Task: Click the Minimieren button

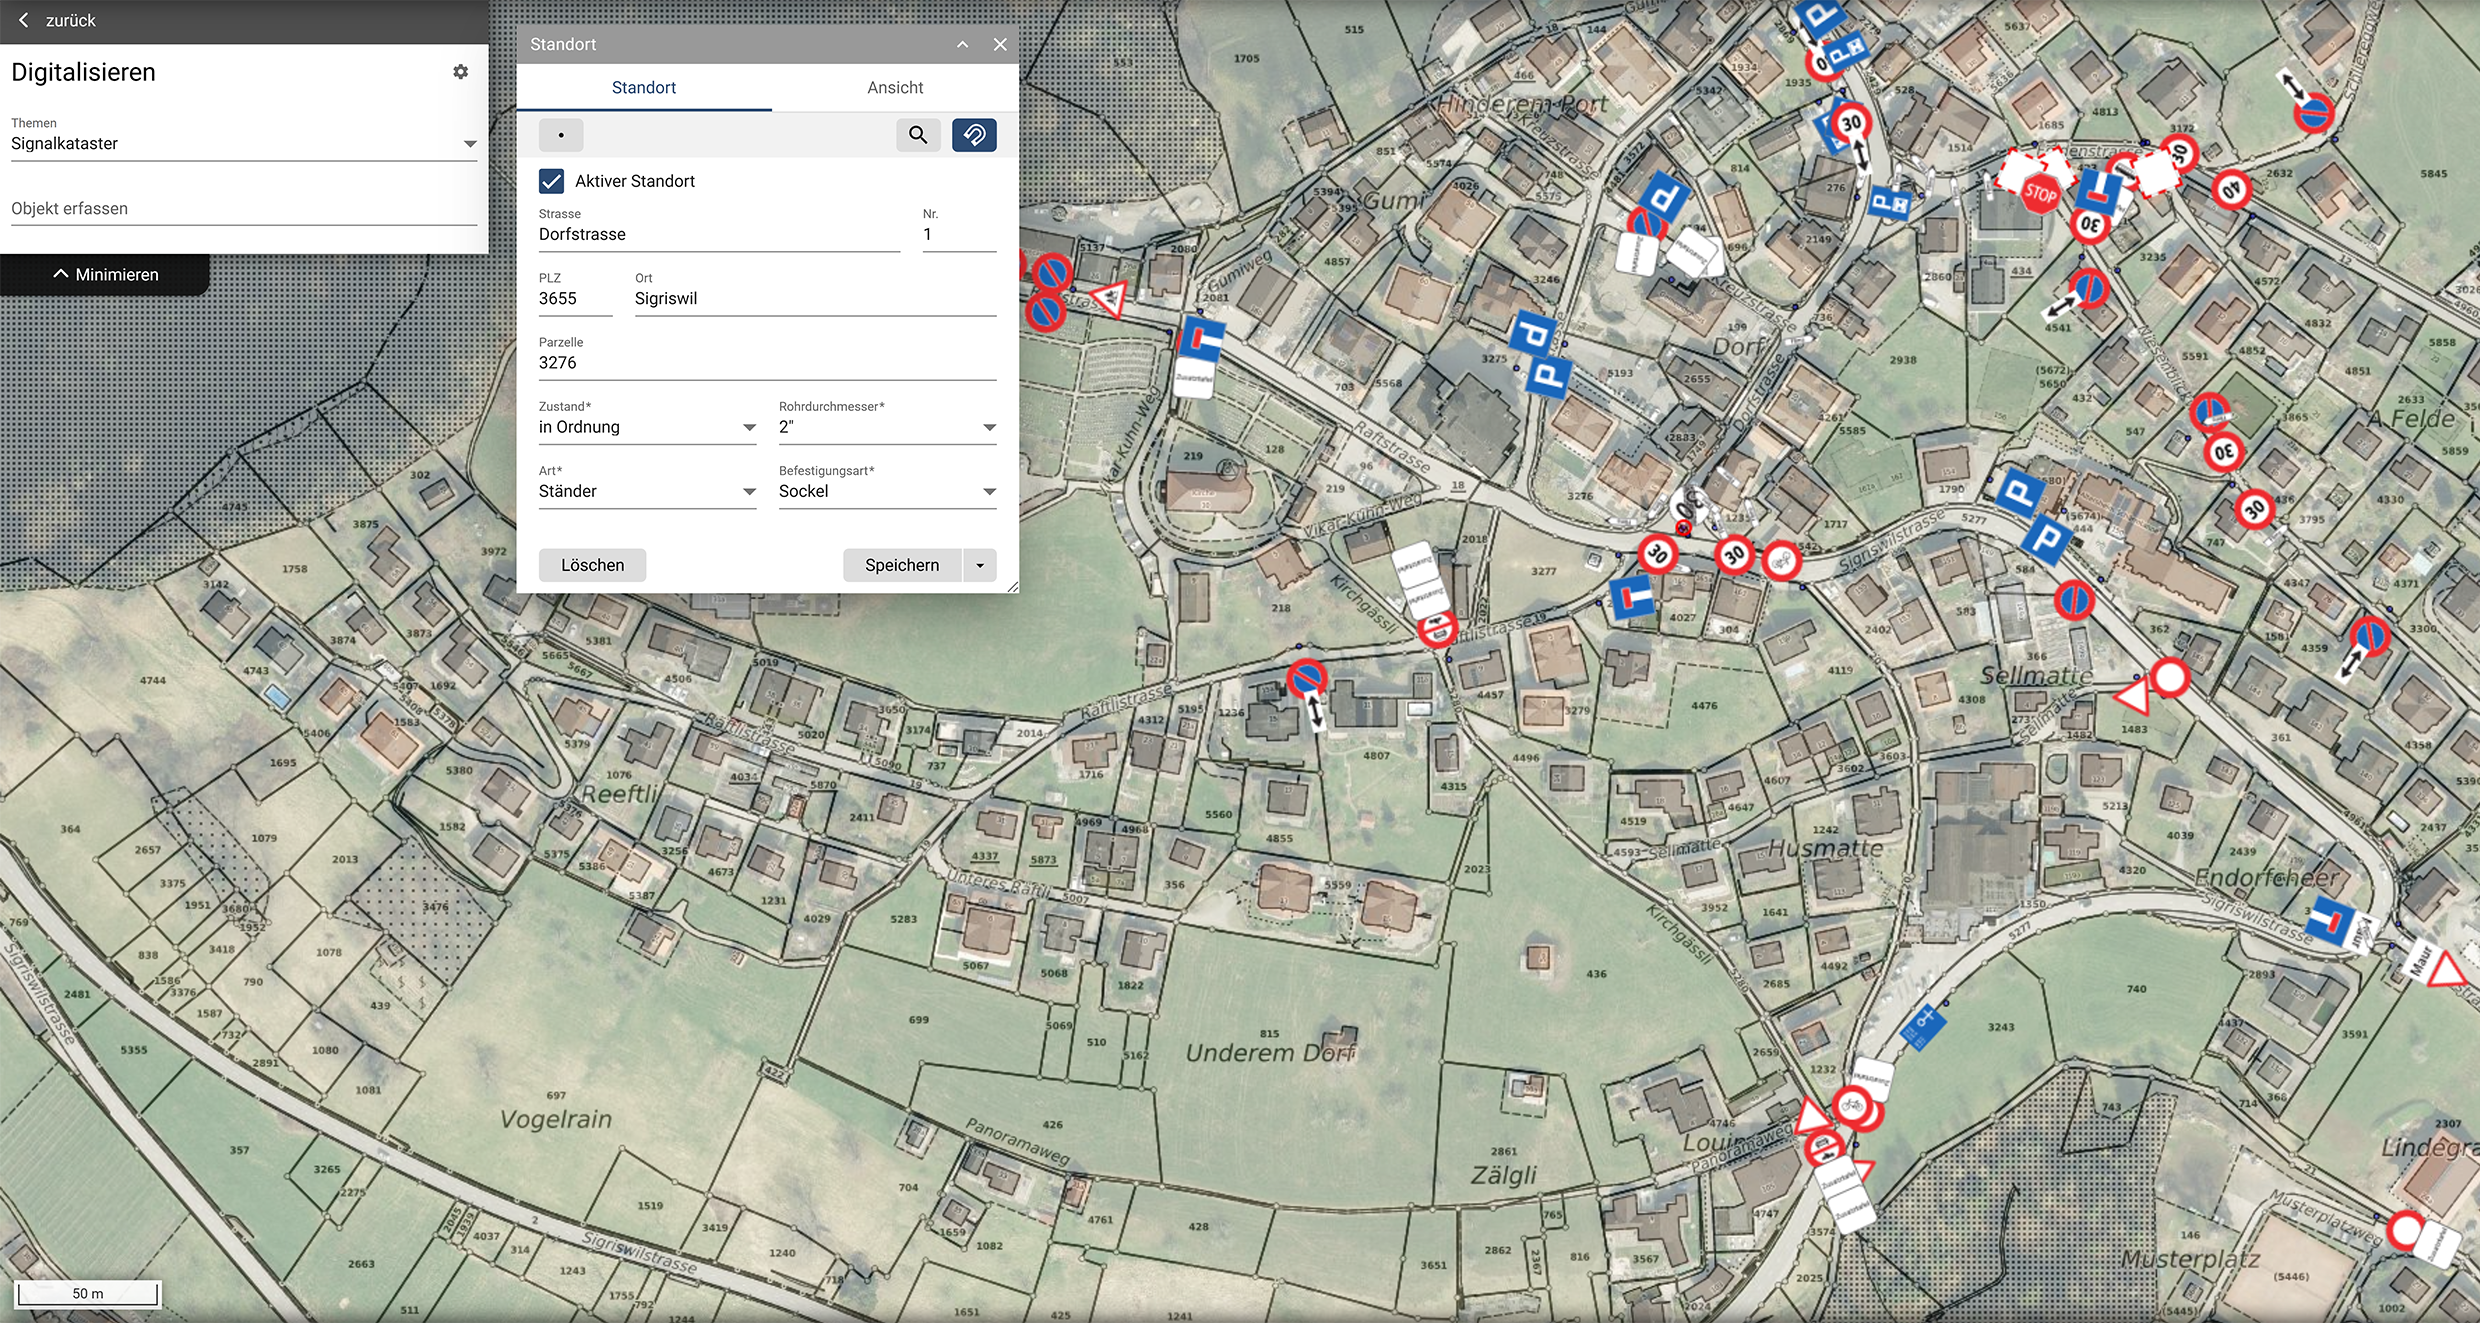Action: (x=105, y=275)
